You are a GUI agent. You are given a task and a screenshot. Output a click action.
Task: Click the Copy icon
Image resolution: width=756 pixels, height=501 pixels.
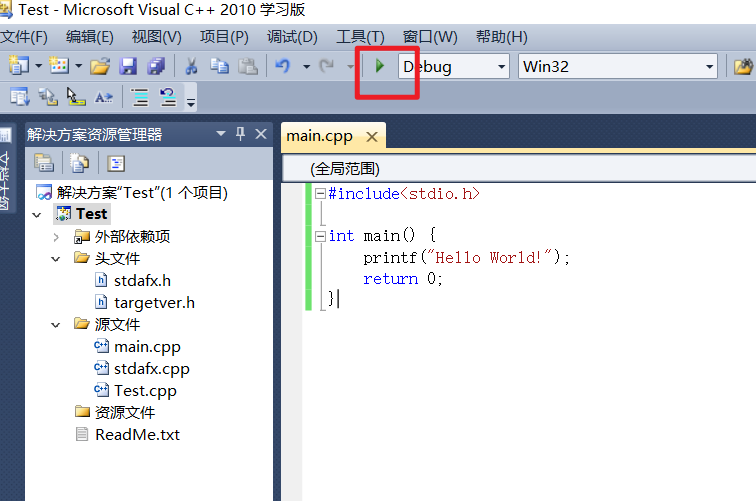(219, 66)
